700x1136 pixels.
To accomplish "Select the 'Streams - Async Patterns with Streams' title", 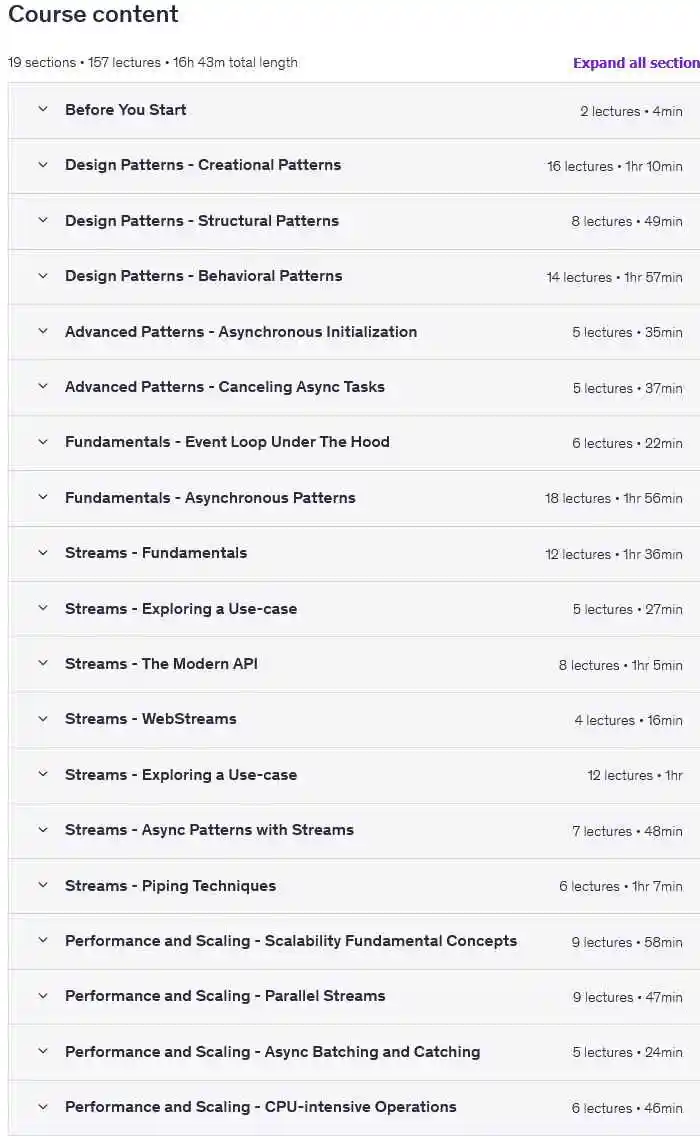I will tap(209, 830).
